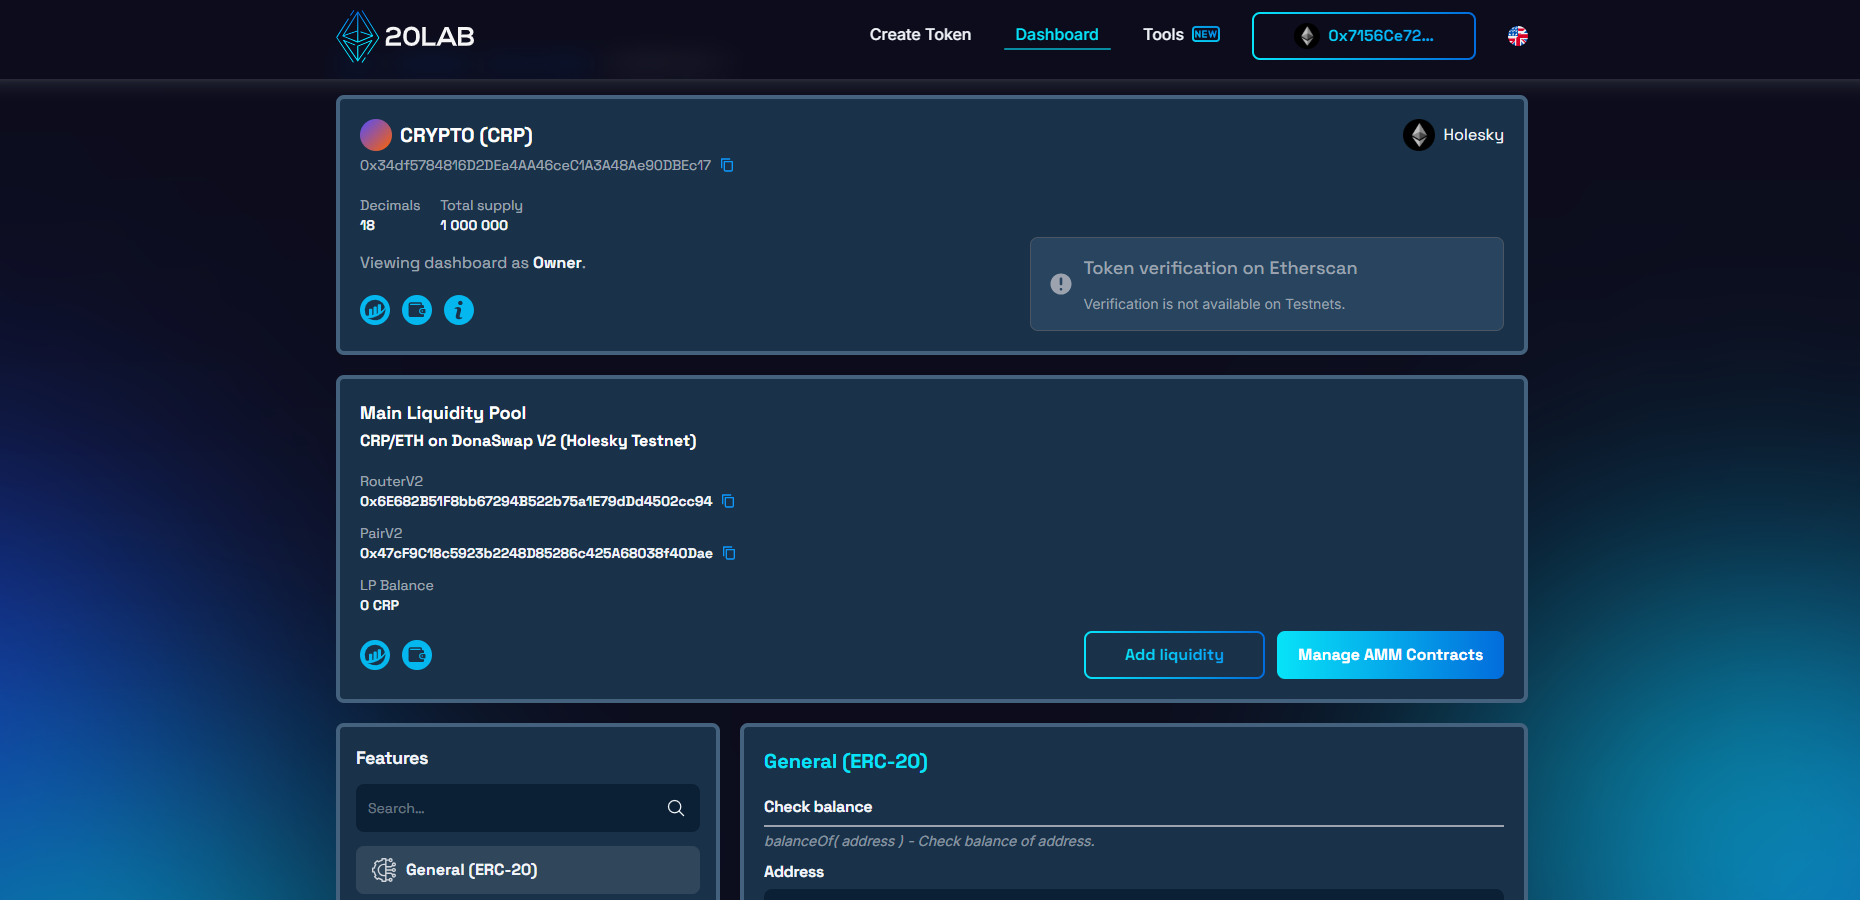Click the Add liquidity button
The width and height of the screenshot is (1860, 900).
pyautogui.click(x=1174, y=655)
